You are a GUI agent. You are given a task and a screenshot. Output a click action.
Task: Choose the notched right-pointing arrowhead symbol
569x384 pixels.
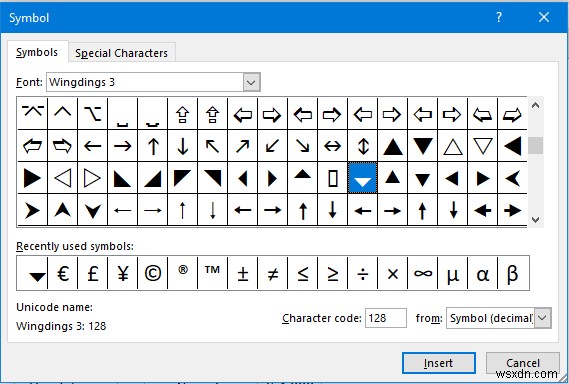tap(32, 210)
